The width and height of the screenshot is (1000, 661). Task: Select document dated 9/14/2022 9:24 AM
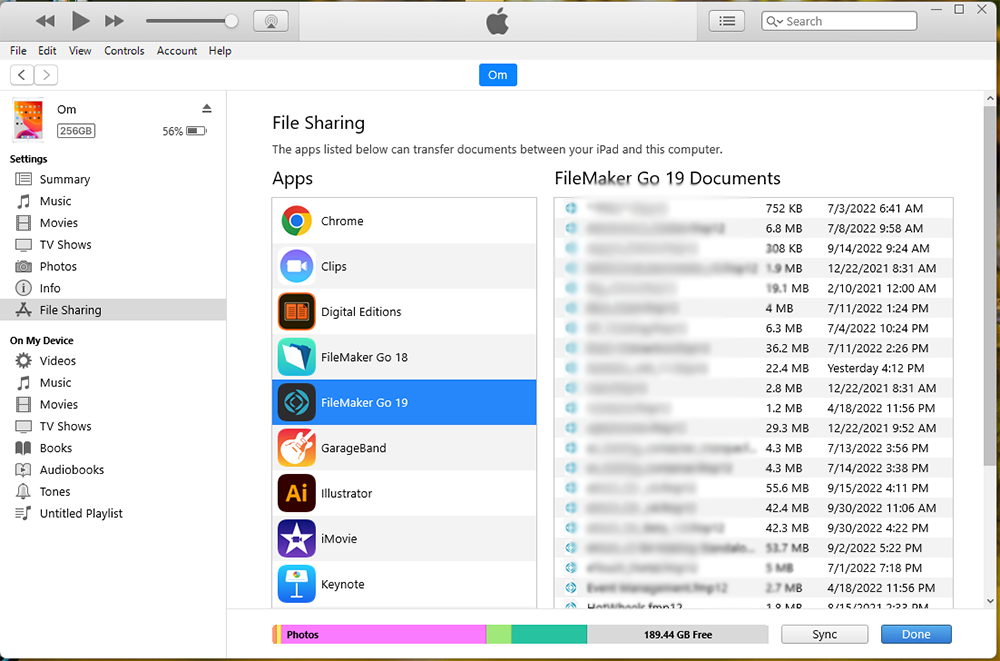754,248
